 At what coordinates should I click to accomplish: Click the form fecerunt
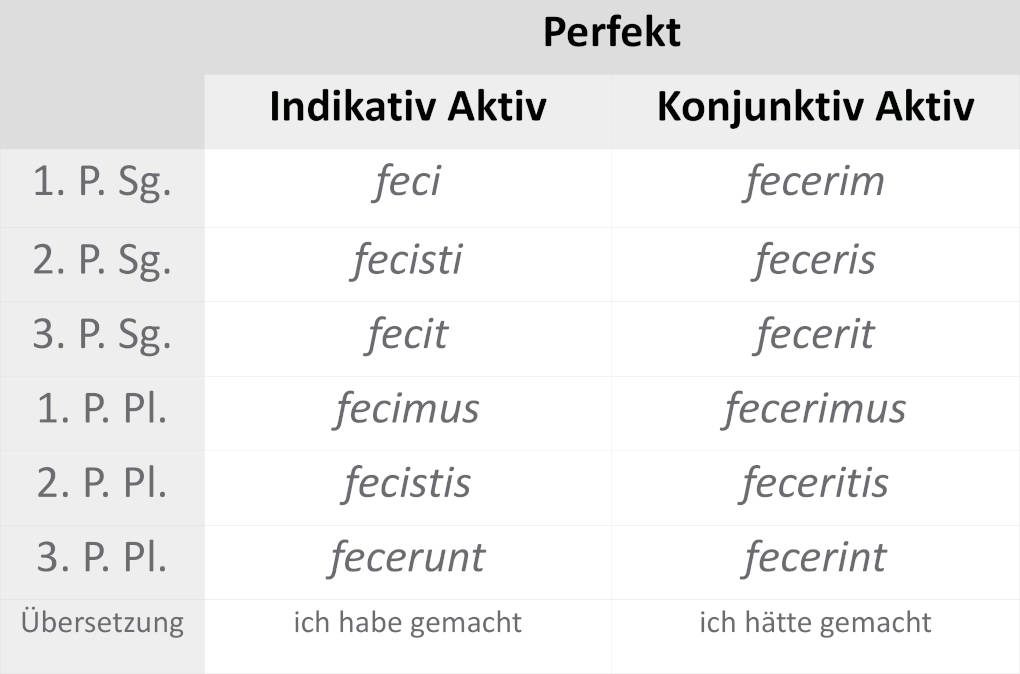pos(407,557)
